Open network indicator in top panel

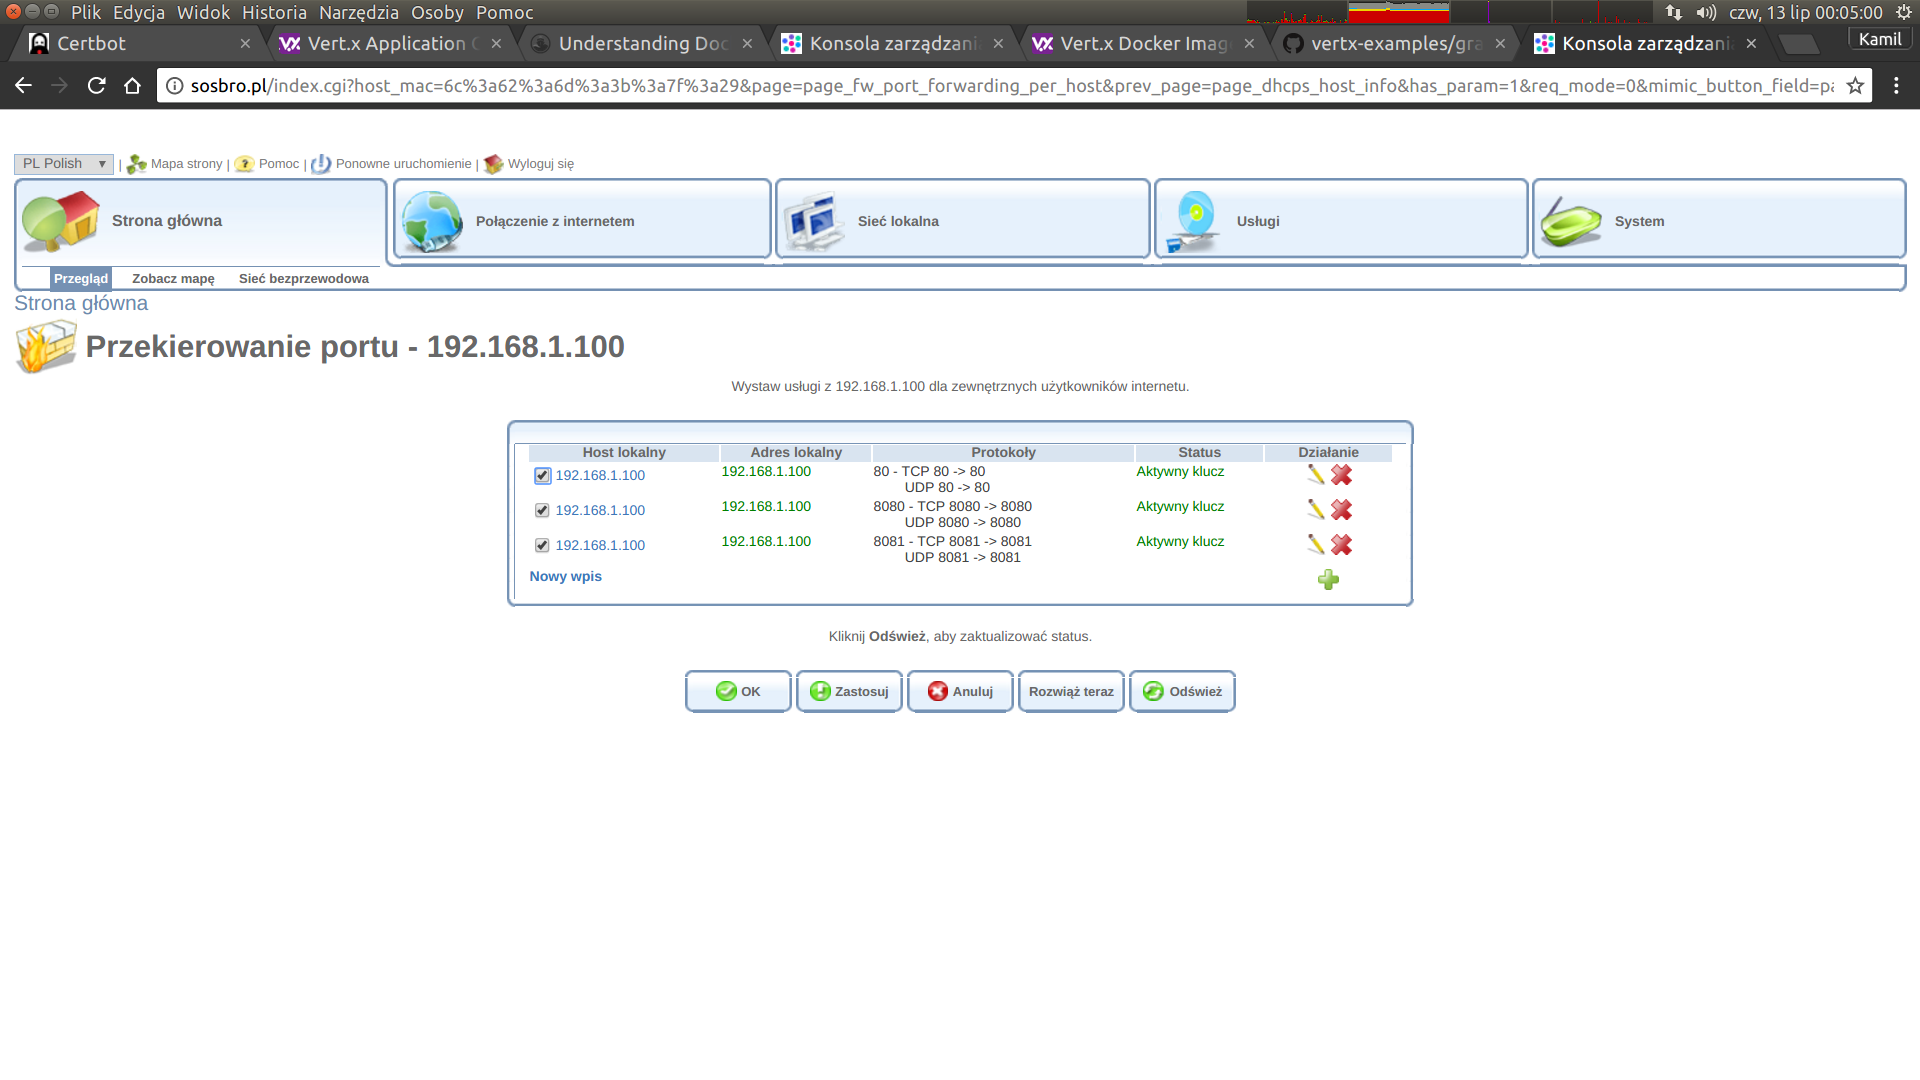coord(1674,13)
